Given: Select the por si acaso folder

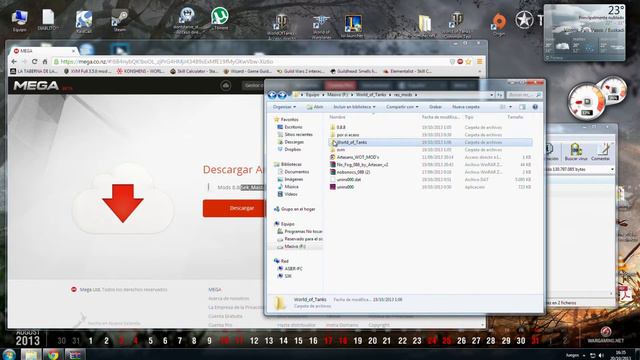Looking at the screenshot, I should click(431, 135).
